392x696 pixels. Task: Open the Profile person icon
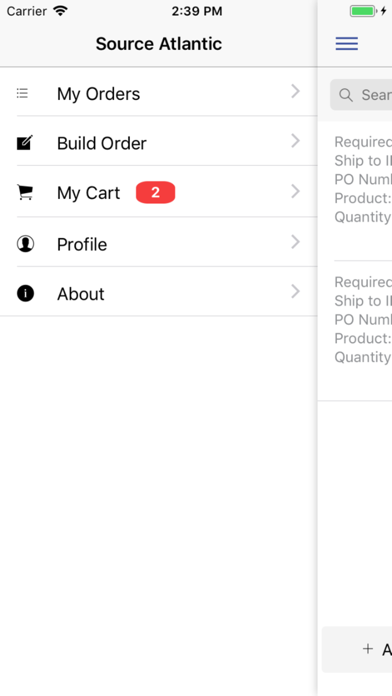pyautogui.click(x=25, y=244)
